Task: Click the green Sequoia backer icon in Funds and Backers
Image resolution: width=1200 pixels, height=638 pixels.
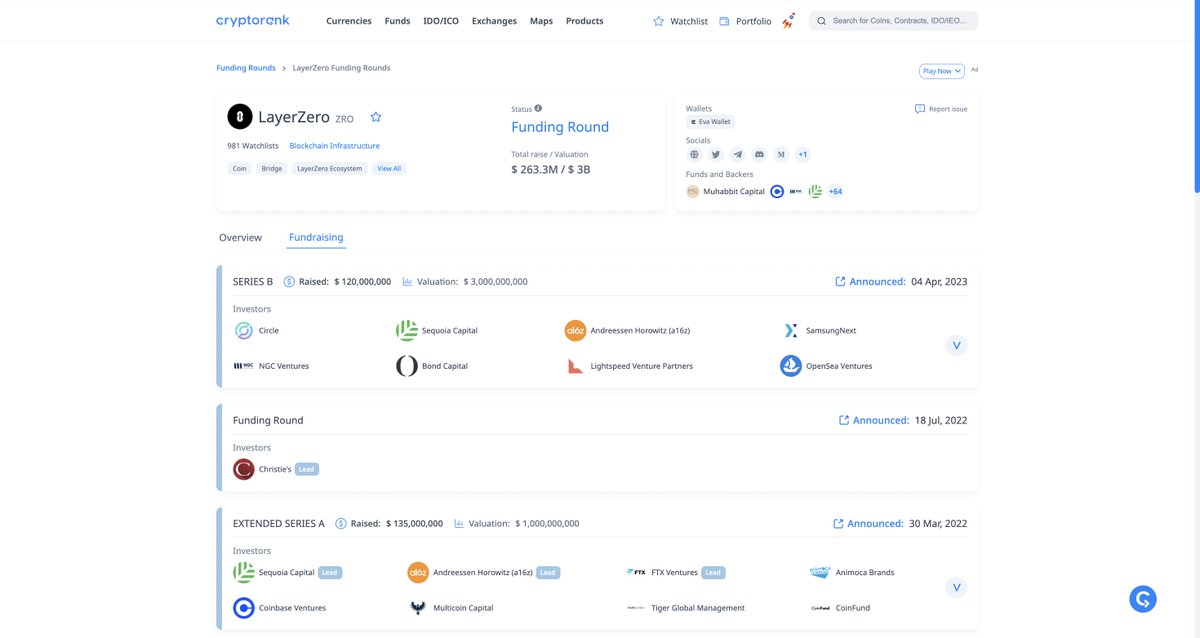Action: (815, 191)
